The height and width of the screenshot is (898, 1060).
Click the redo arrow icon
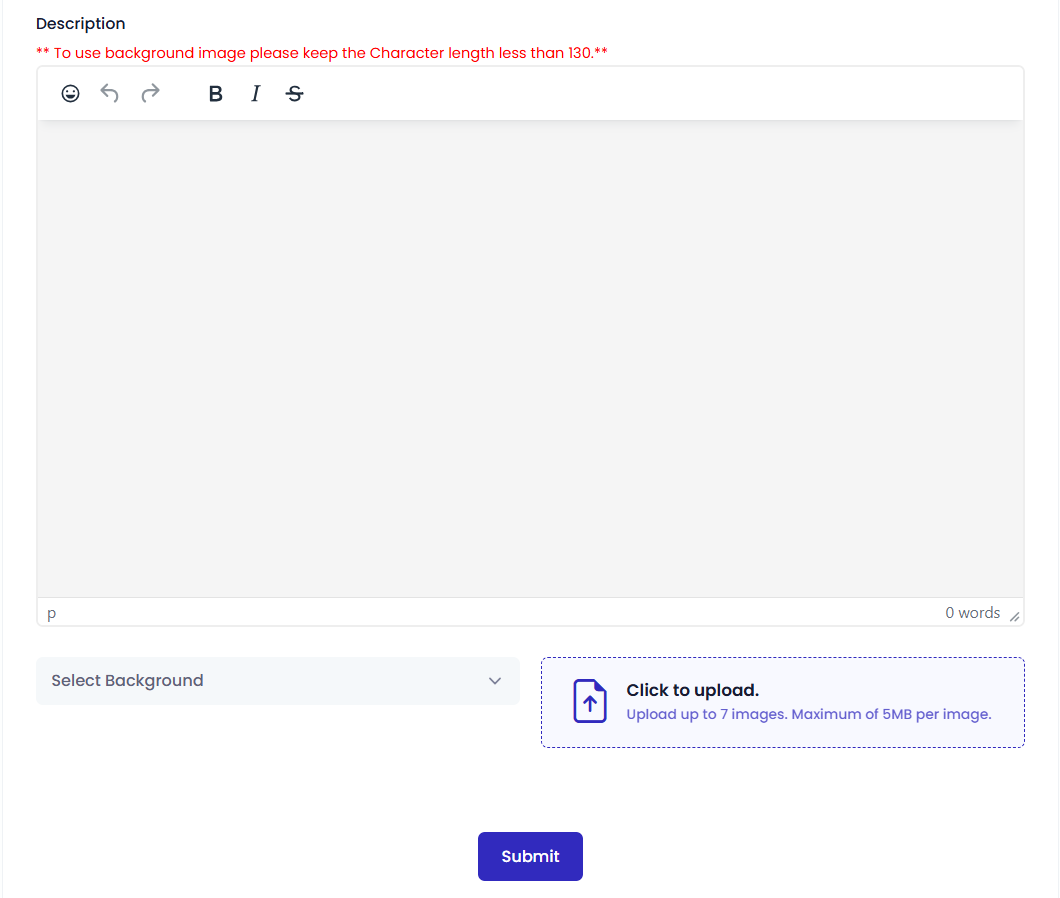click(150, 94)
